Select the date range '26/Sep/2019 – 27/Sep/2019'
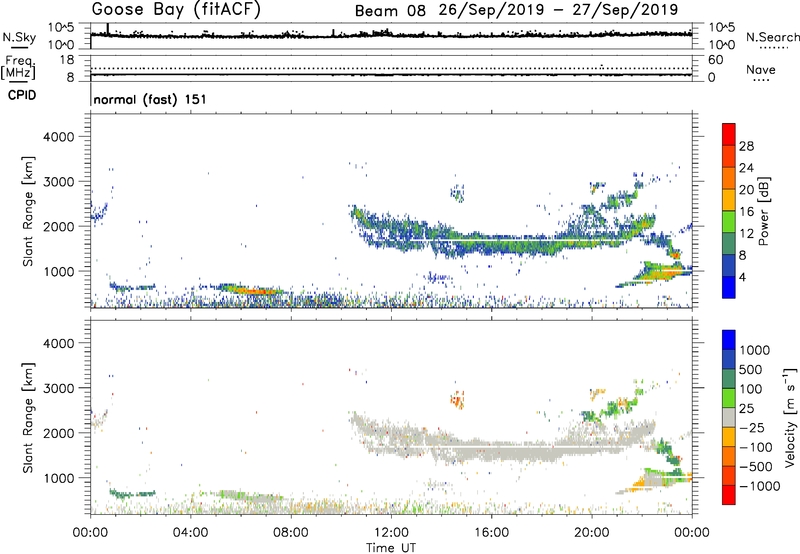 558,10
